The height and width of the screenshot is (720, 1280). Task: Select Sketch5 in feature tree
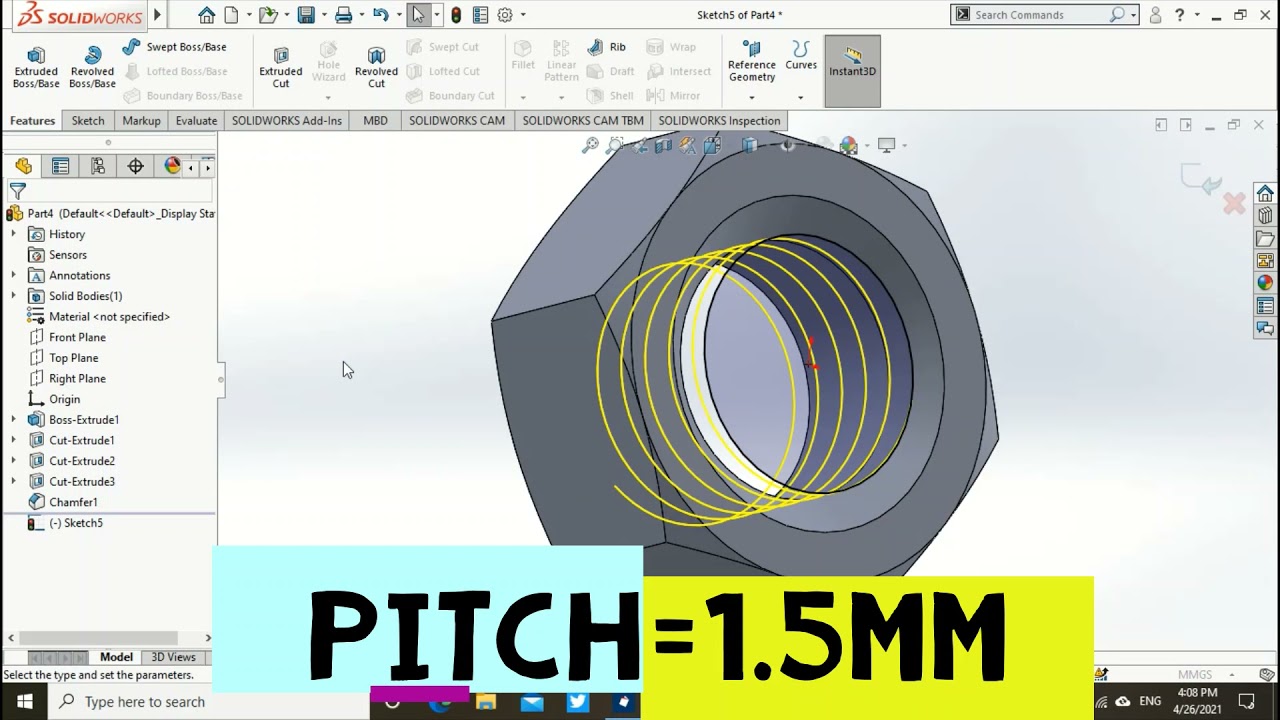76,523
